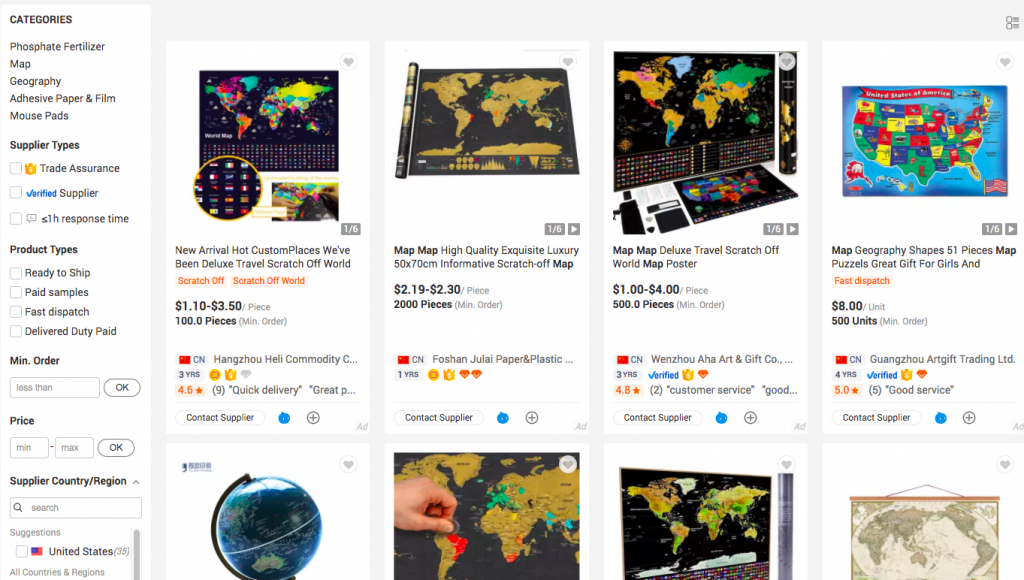
Task: Click OK next to Min. Order field
Action: click(122, 388)
